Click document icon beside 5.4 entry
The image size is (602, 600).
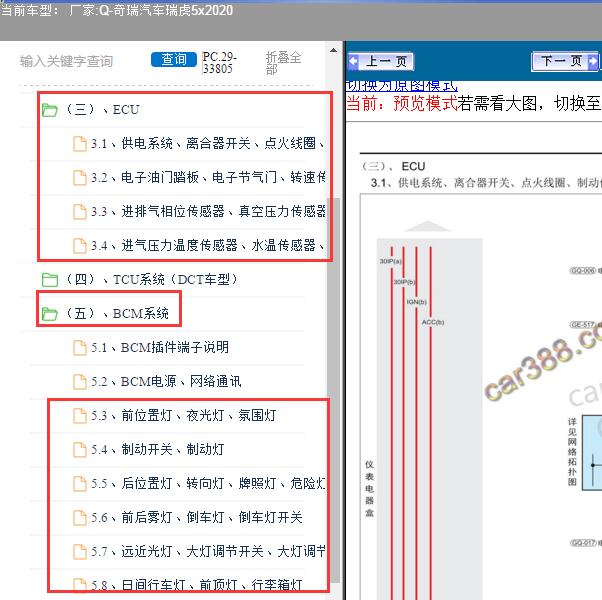(x=80, y=450)
